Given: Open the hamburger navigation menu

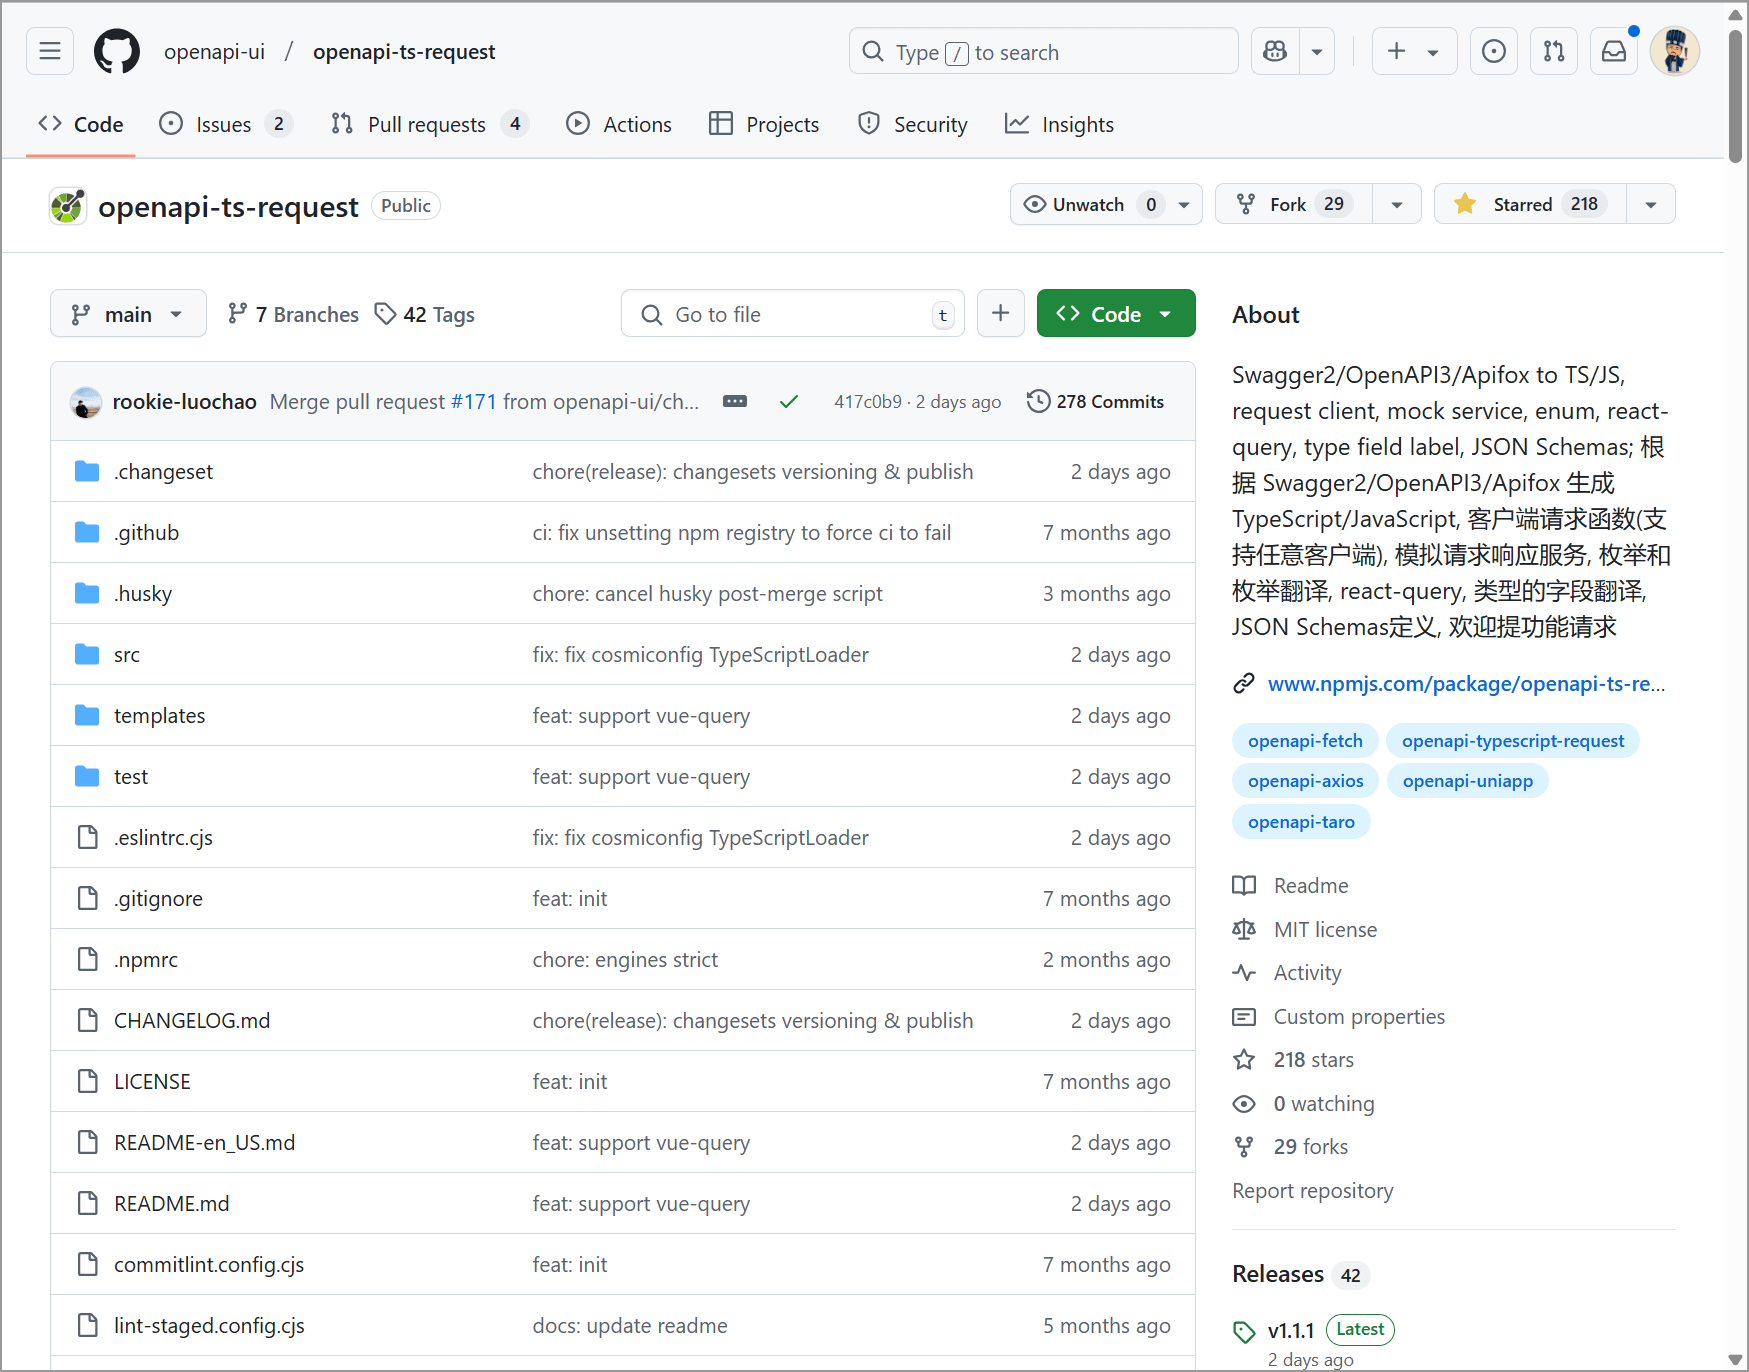Looking at the screenshot, I should pyautogui.click(x=50, y=51).
